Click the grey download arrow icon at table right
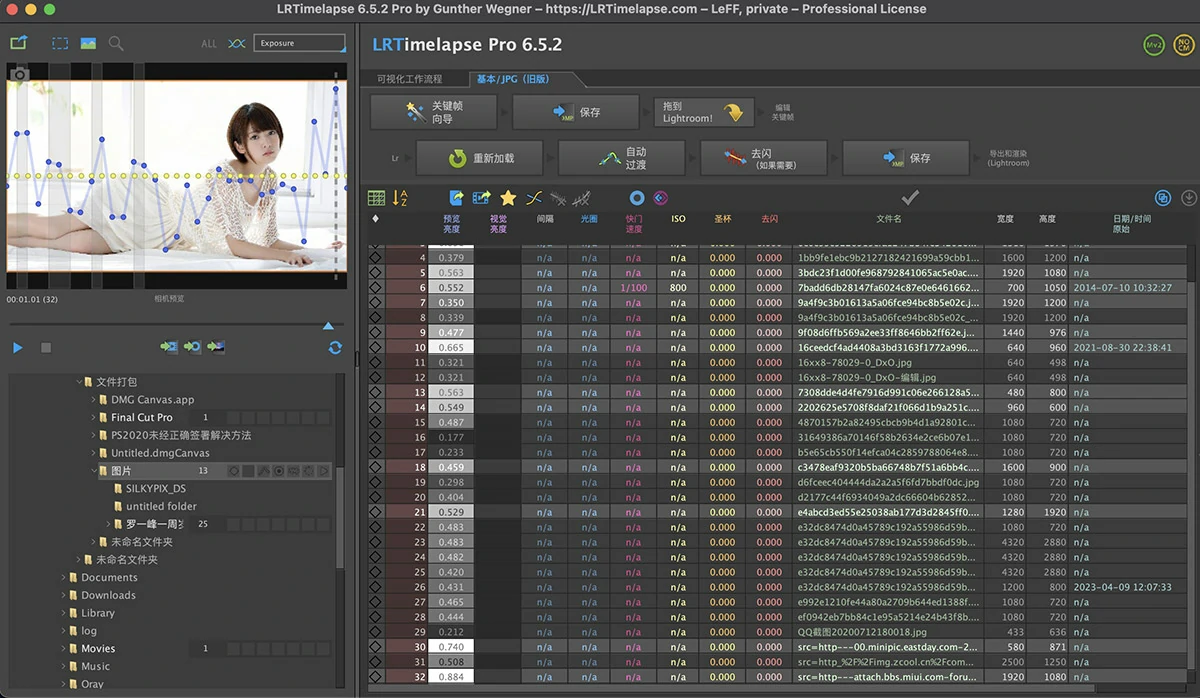 click(x=1189, y=198)
